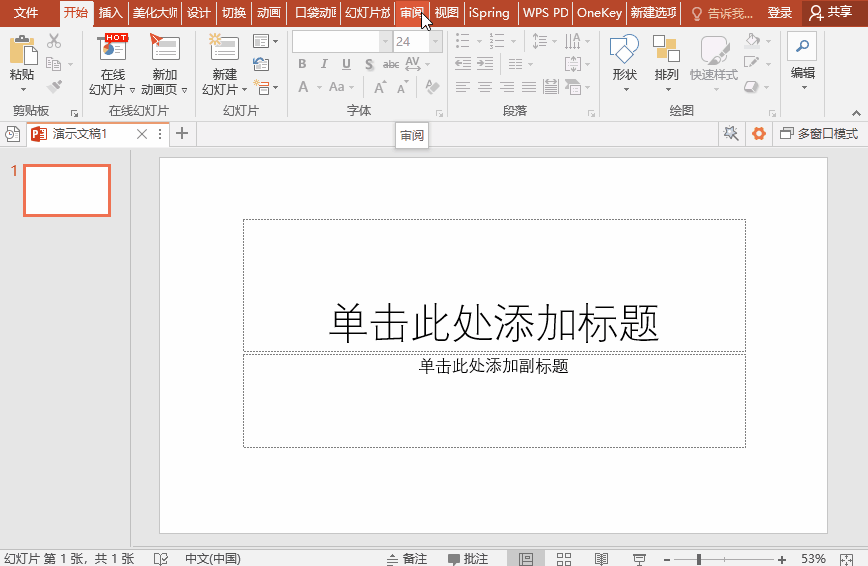Align text left
Image resolution: width=868 pixels, height=566 pixels.
coord(463,87)
